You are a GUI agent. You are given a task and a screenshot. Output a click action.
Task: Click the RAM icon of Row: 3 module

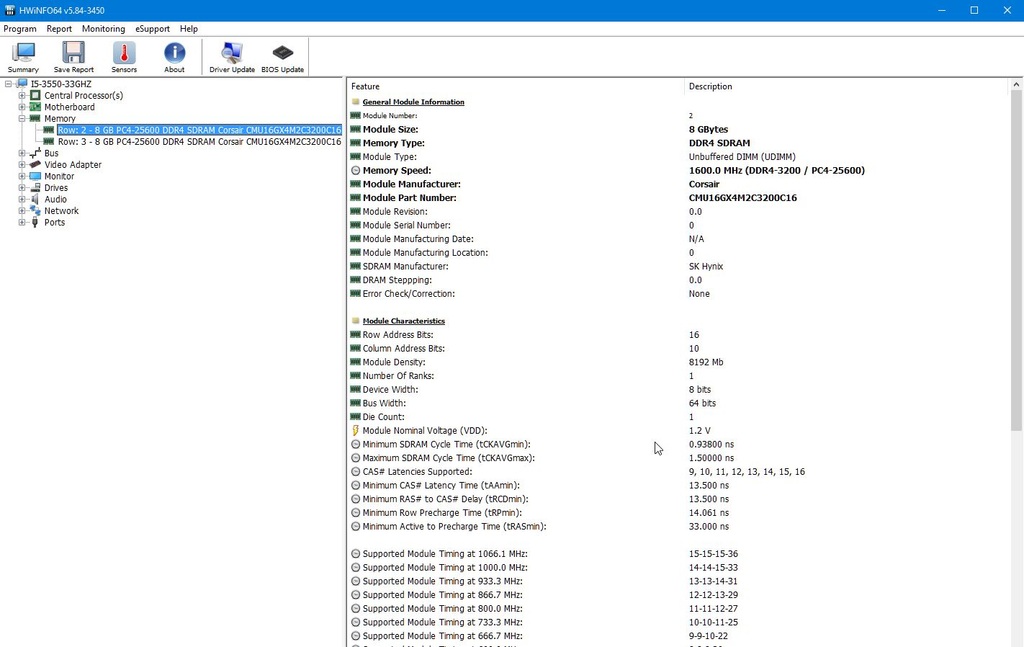coord(48,142)
